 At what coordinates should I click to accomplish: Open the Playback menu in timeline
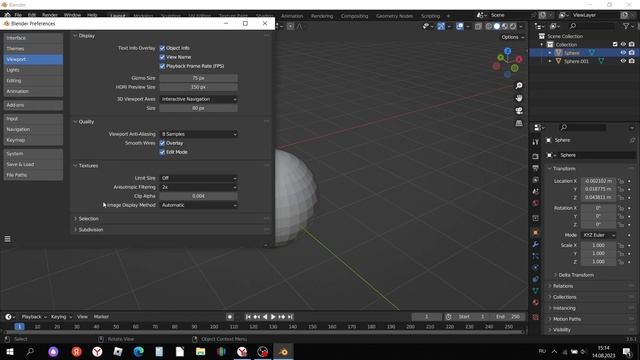point(34,317)
